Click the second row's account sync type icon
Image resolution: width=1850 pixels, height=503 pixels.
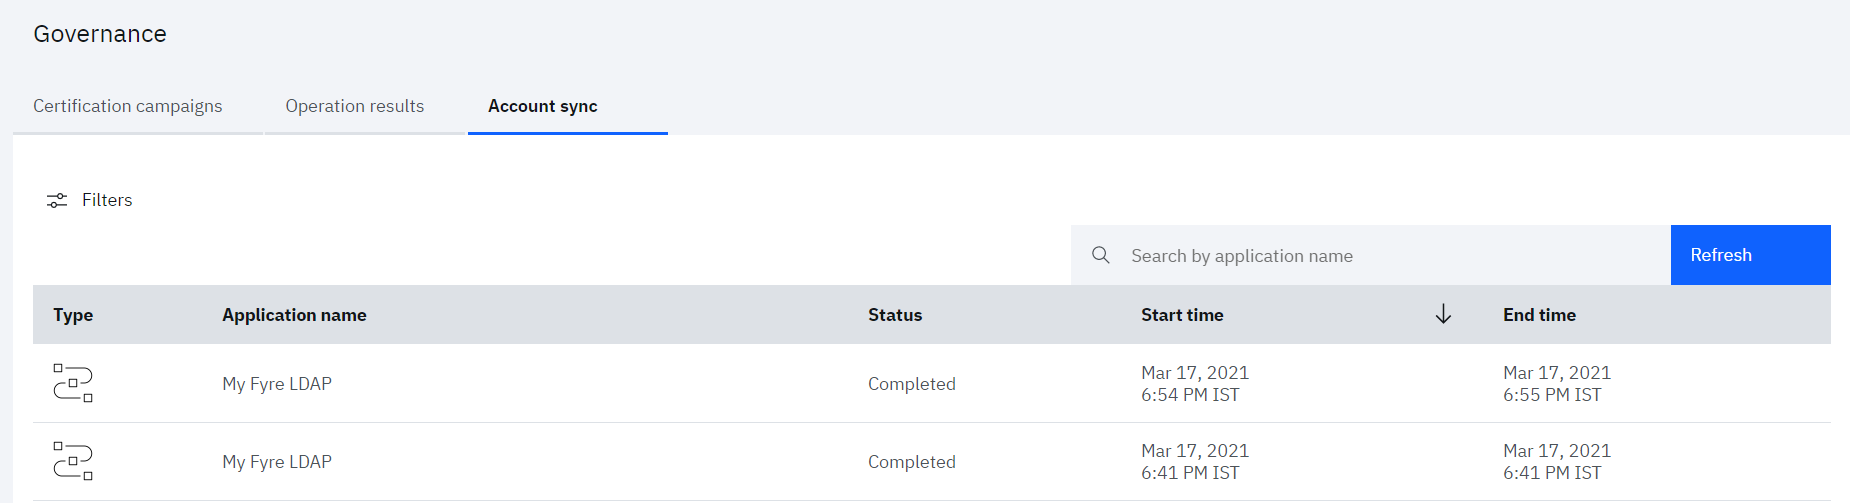73,461
